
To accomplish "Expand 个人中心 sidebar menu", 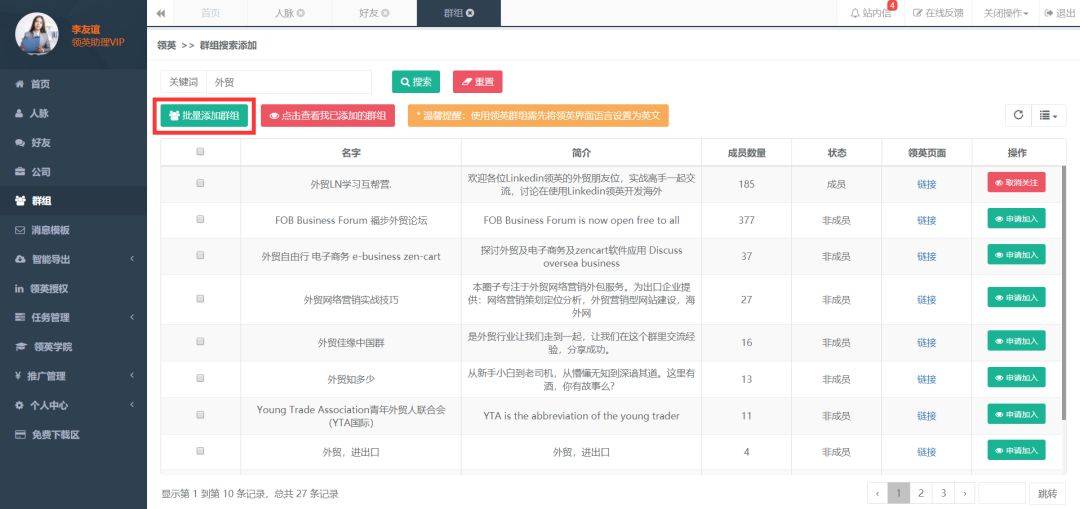I will (x=74, y=405).
